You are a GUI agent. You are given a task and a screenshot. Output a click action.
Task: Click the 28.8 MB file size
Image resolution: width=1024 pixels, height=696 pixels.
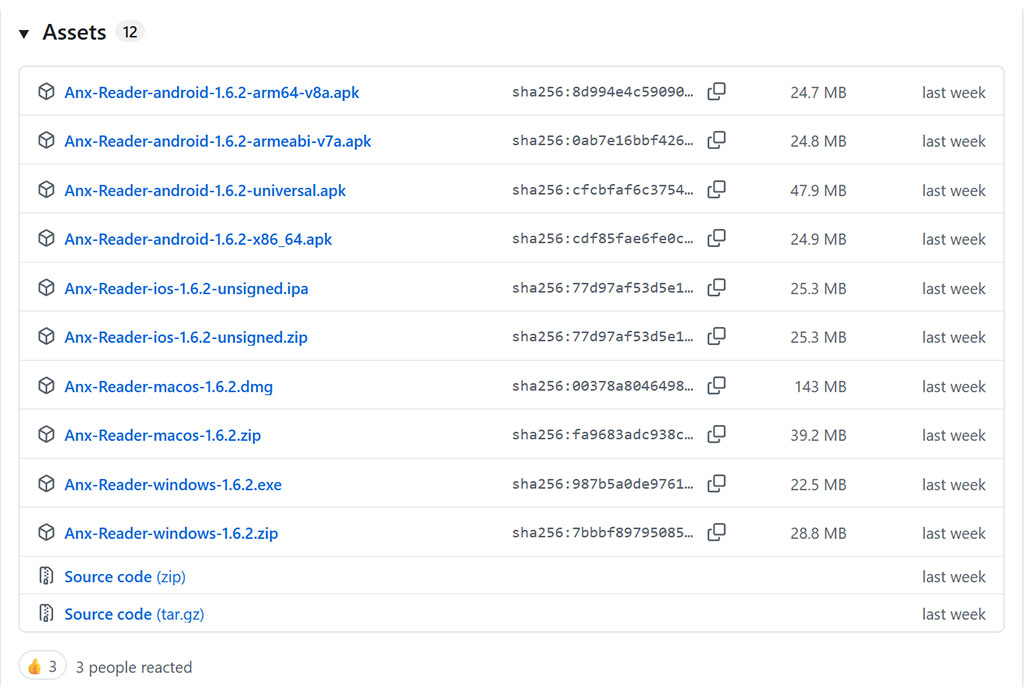[818, 533]
